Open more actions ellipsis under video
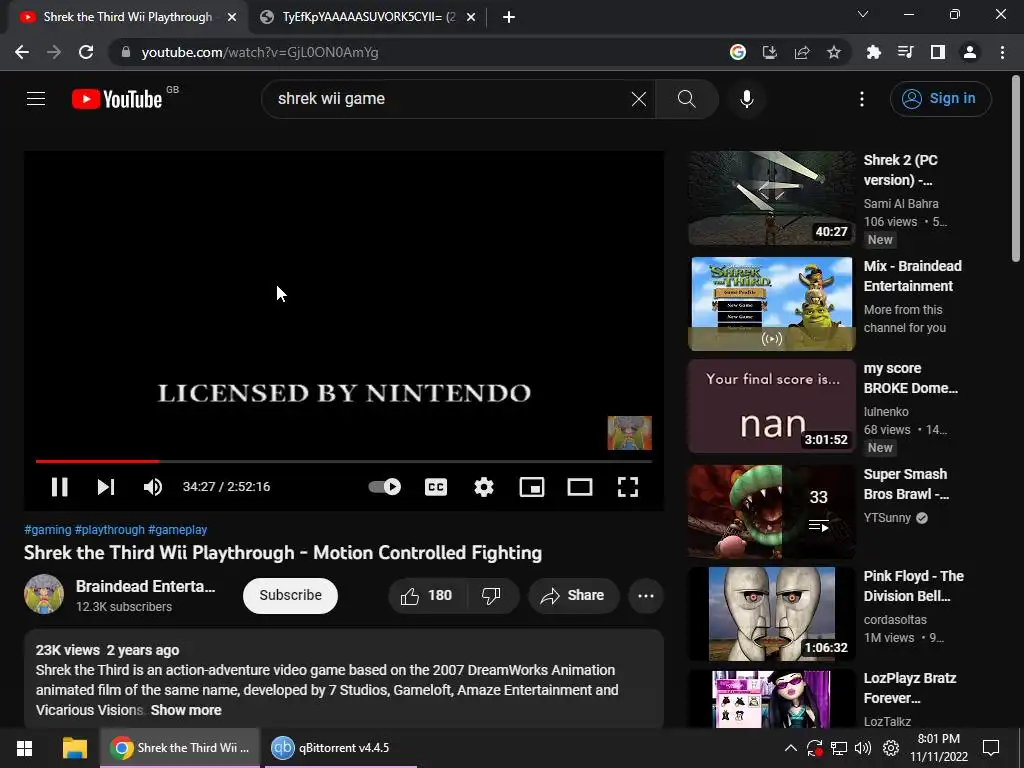 tap(646, 596)
